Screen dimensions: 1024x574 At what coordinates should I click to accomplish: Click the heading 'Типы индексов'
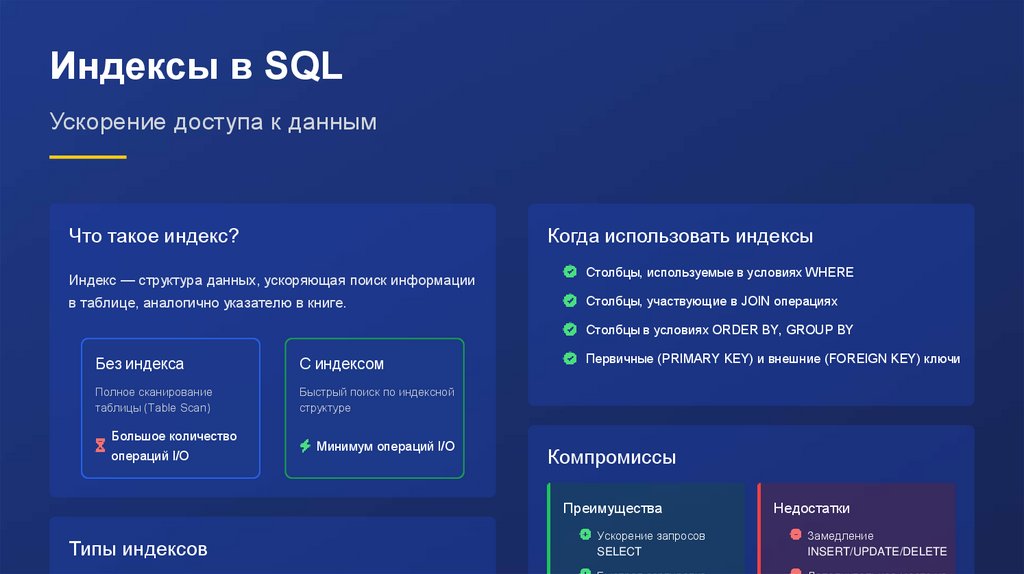138,549
